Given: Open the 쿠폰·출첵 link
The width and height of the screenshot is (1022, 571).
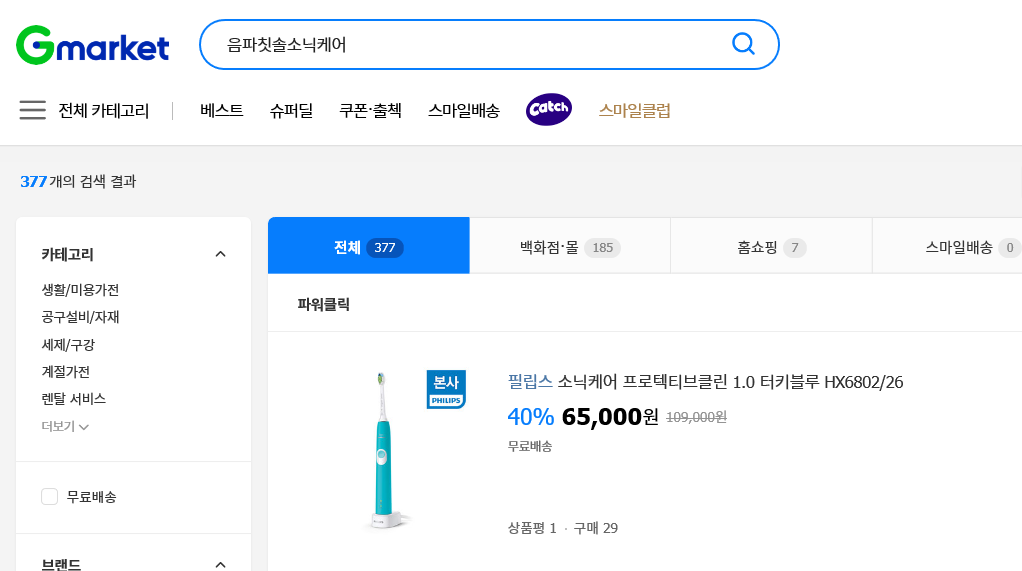Looking at the screenshot, I should [370, 111].
